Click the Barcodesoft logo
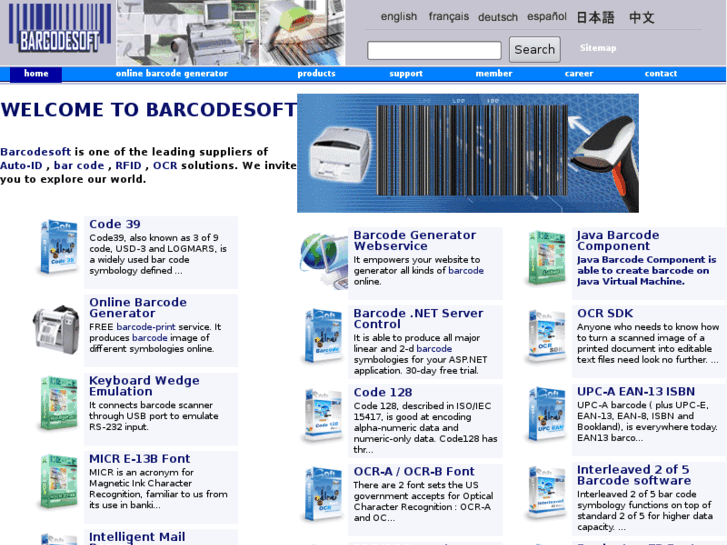727x545 pixels. click(60, 28)
